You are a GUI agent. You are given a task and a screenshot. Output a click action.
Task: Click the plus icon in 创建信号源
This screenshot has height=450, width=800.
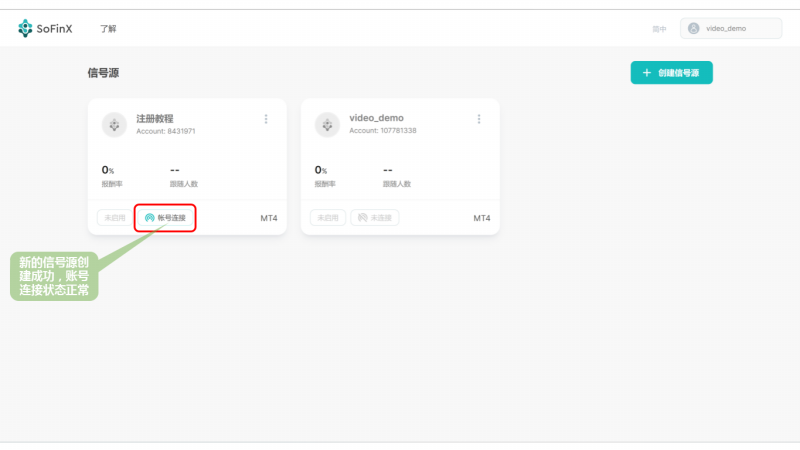coord(647,73)
